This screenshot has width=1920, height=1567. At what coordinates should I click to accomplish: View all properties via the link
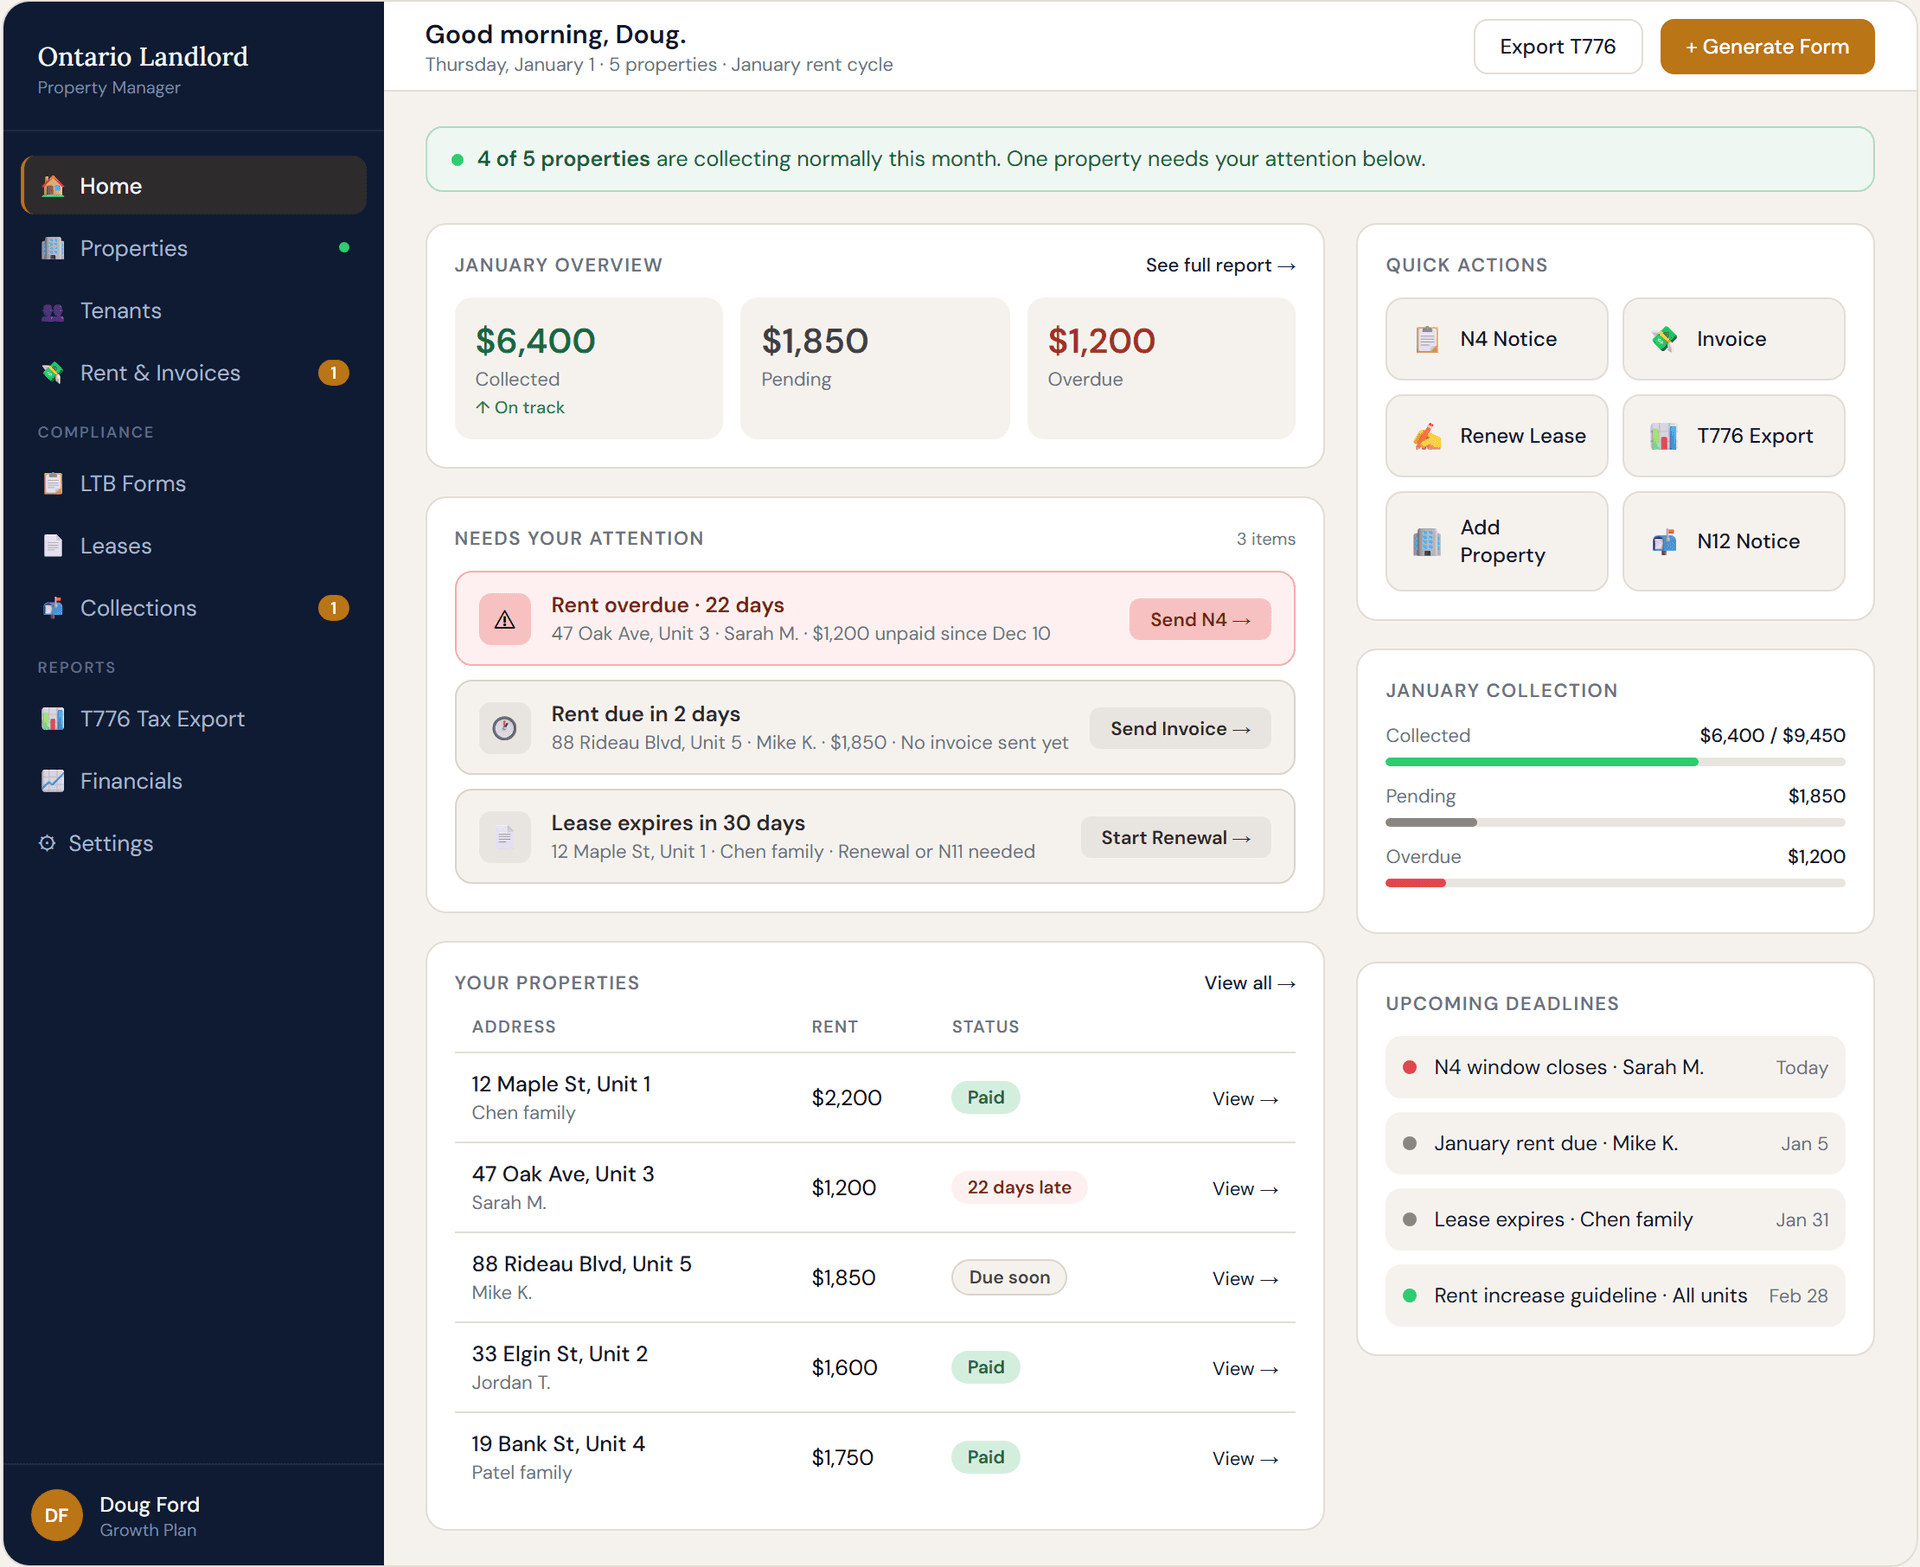[x=1249, y=982]
